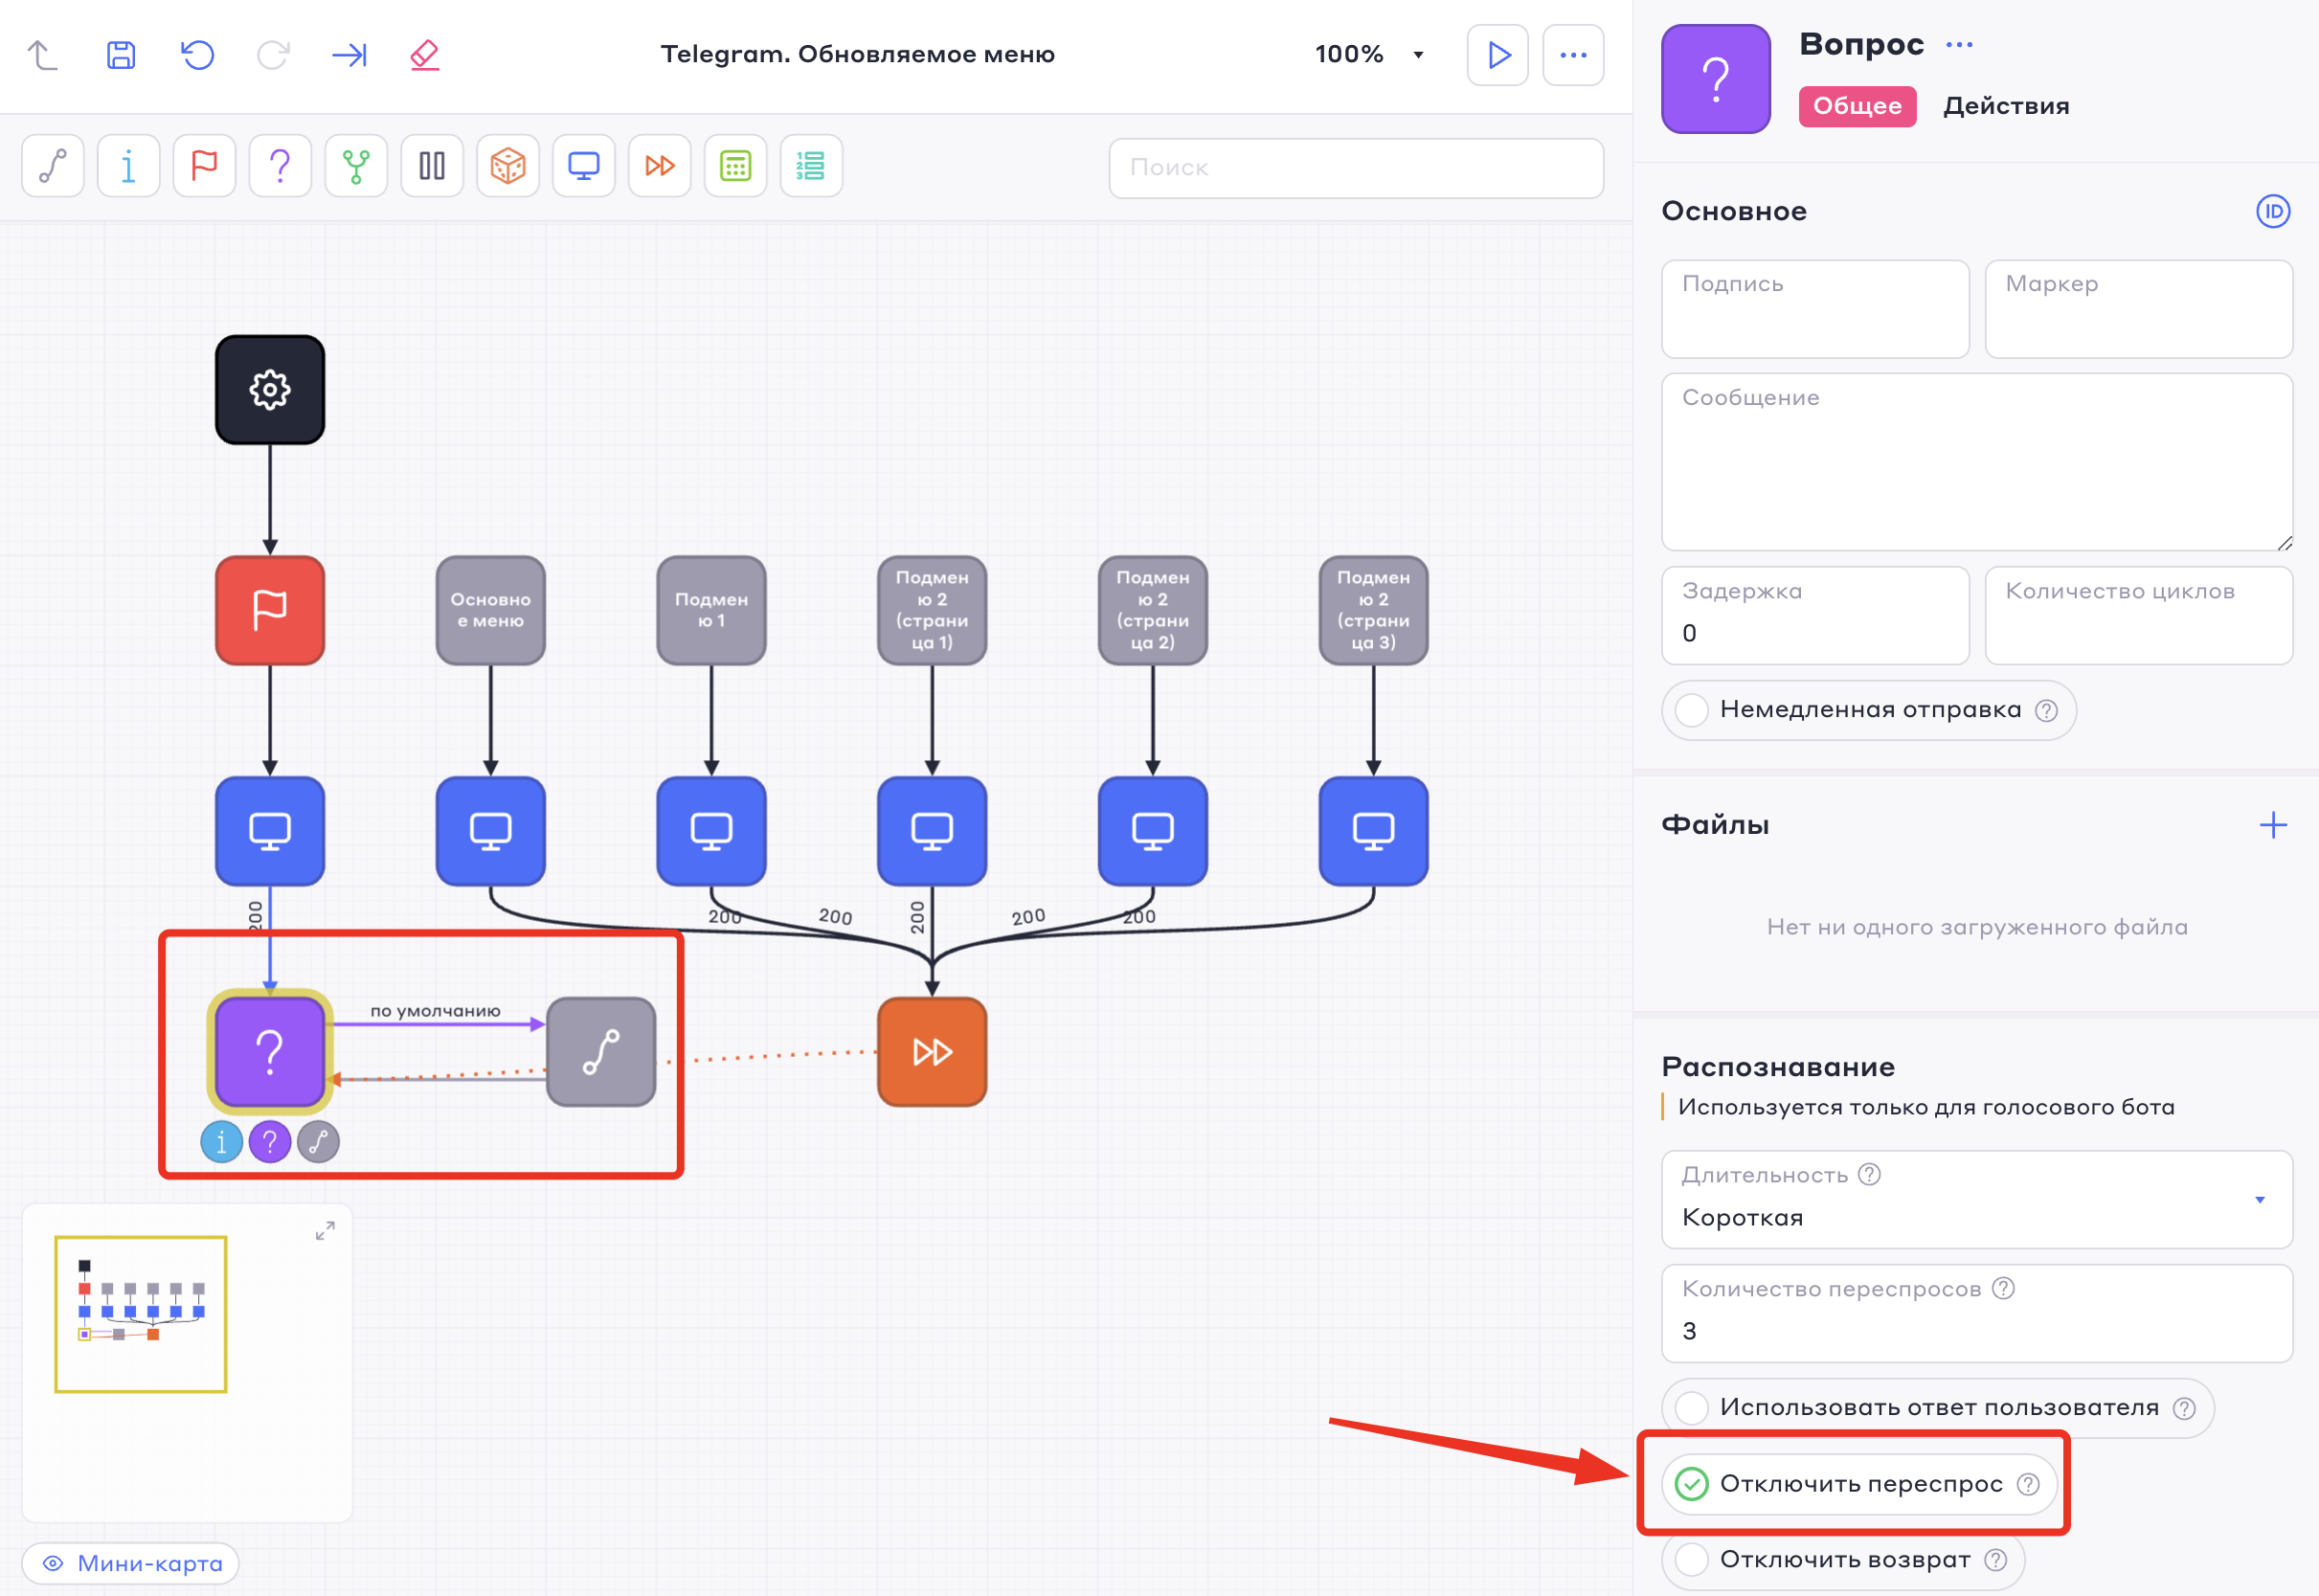
Task: Toggle the Мини-карта visibility button
Action: 131,1563
